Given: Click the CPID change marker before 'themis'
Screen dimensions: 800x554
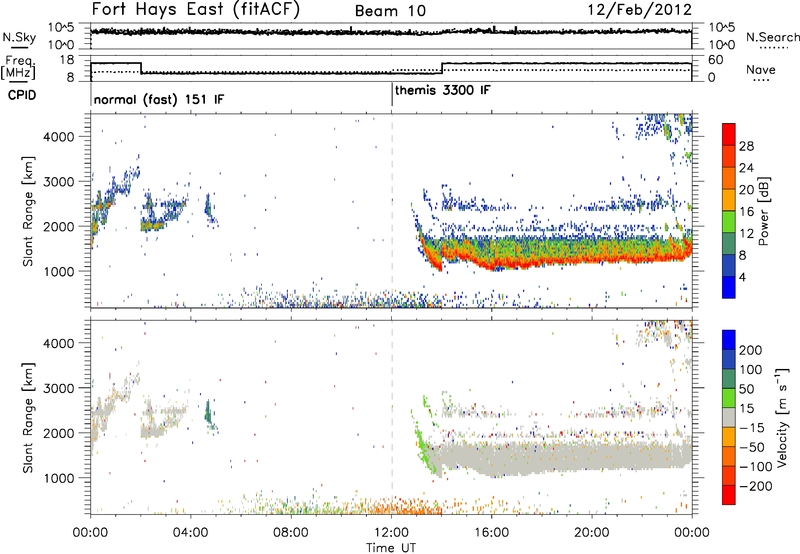Looking at the screenshot, I should click(392, 94).
